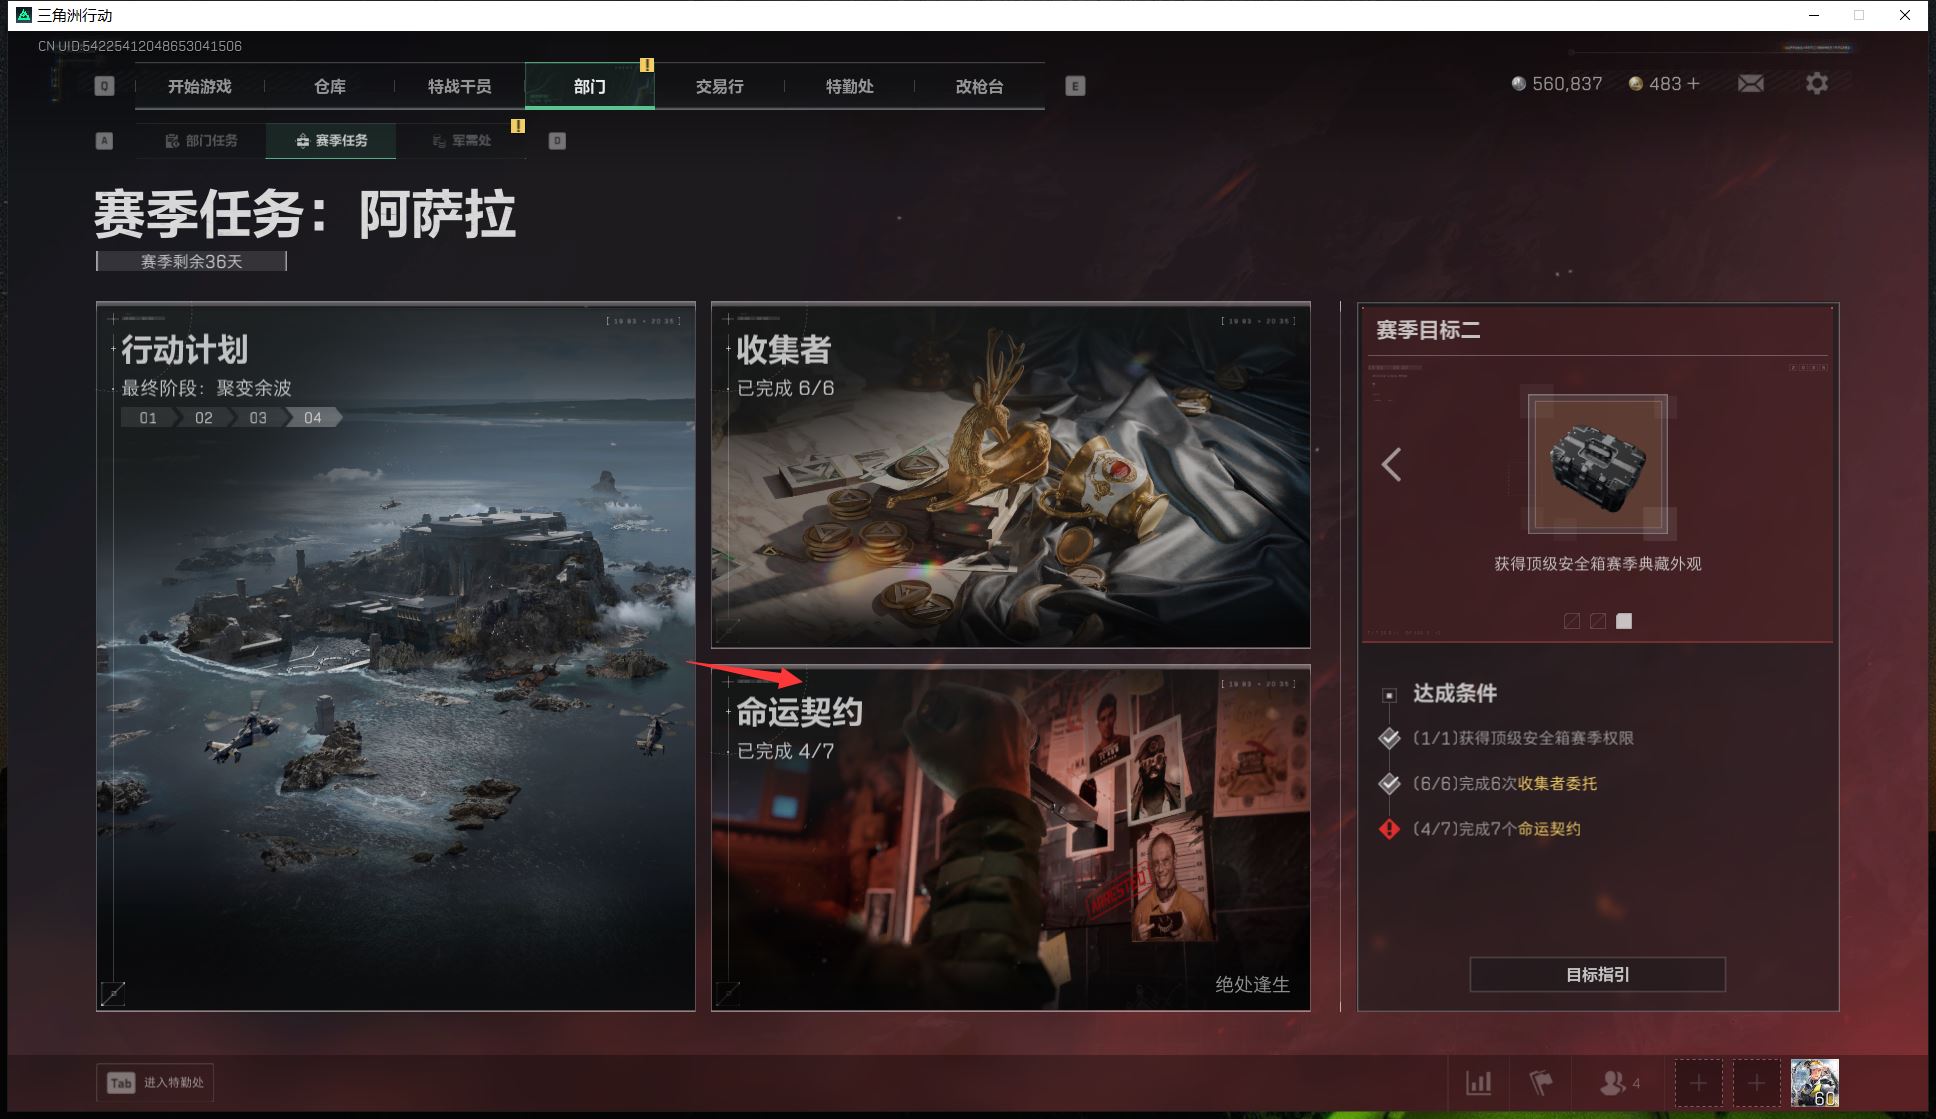Screen dimensions: 1936x1119
Task: Switch to the 交易行 menu tab
Action: [719, 86]
